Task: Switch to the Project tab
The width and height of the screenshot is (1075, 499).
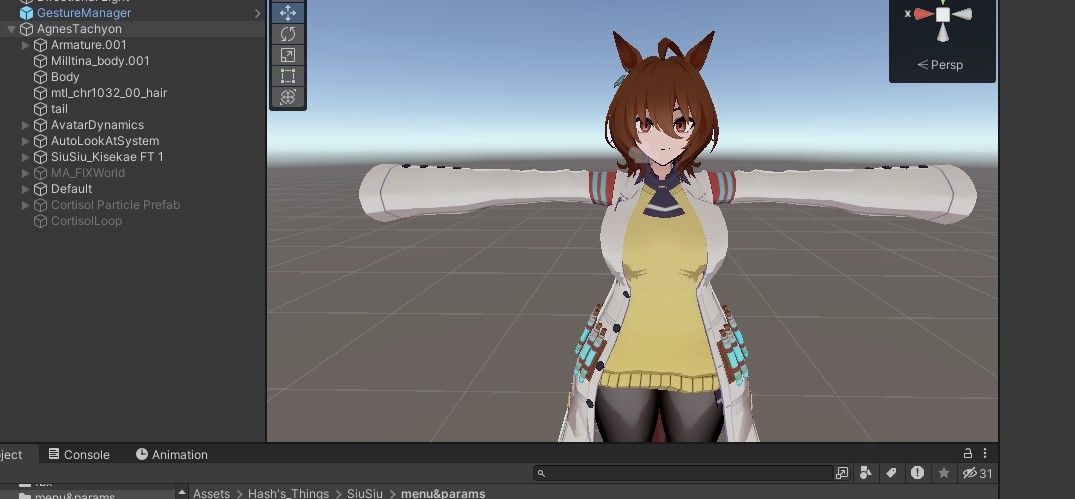Action: pyautogui.click(x=12, y=454)
